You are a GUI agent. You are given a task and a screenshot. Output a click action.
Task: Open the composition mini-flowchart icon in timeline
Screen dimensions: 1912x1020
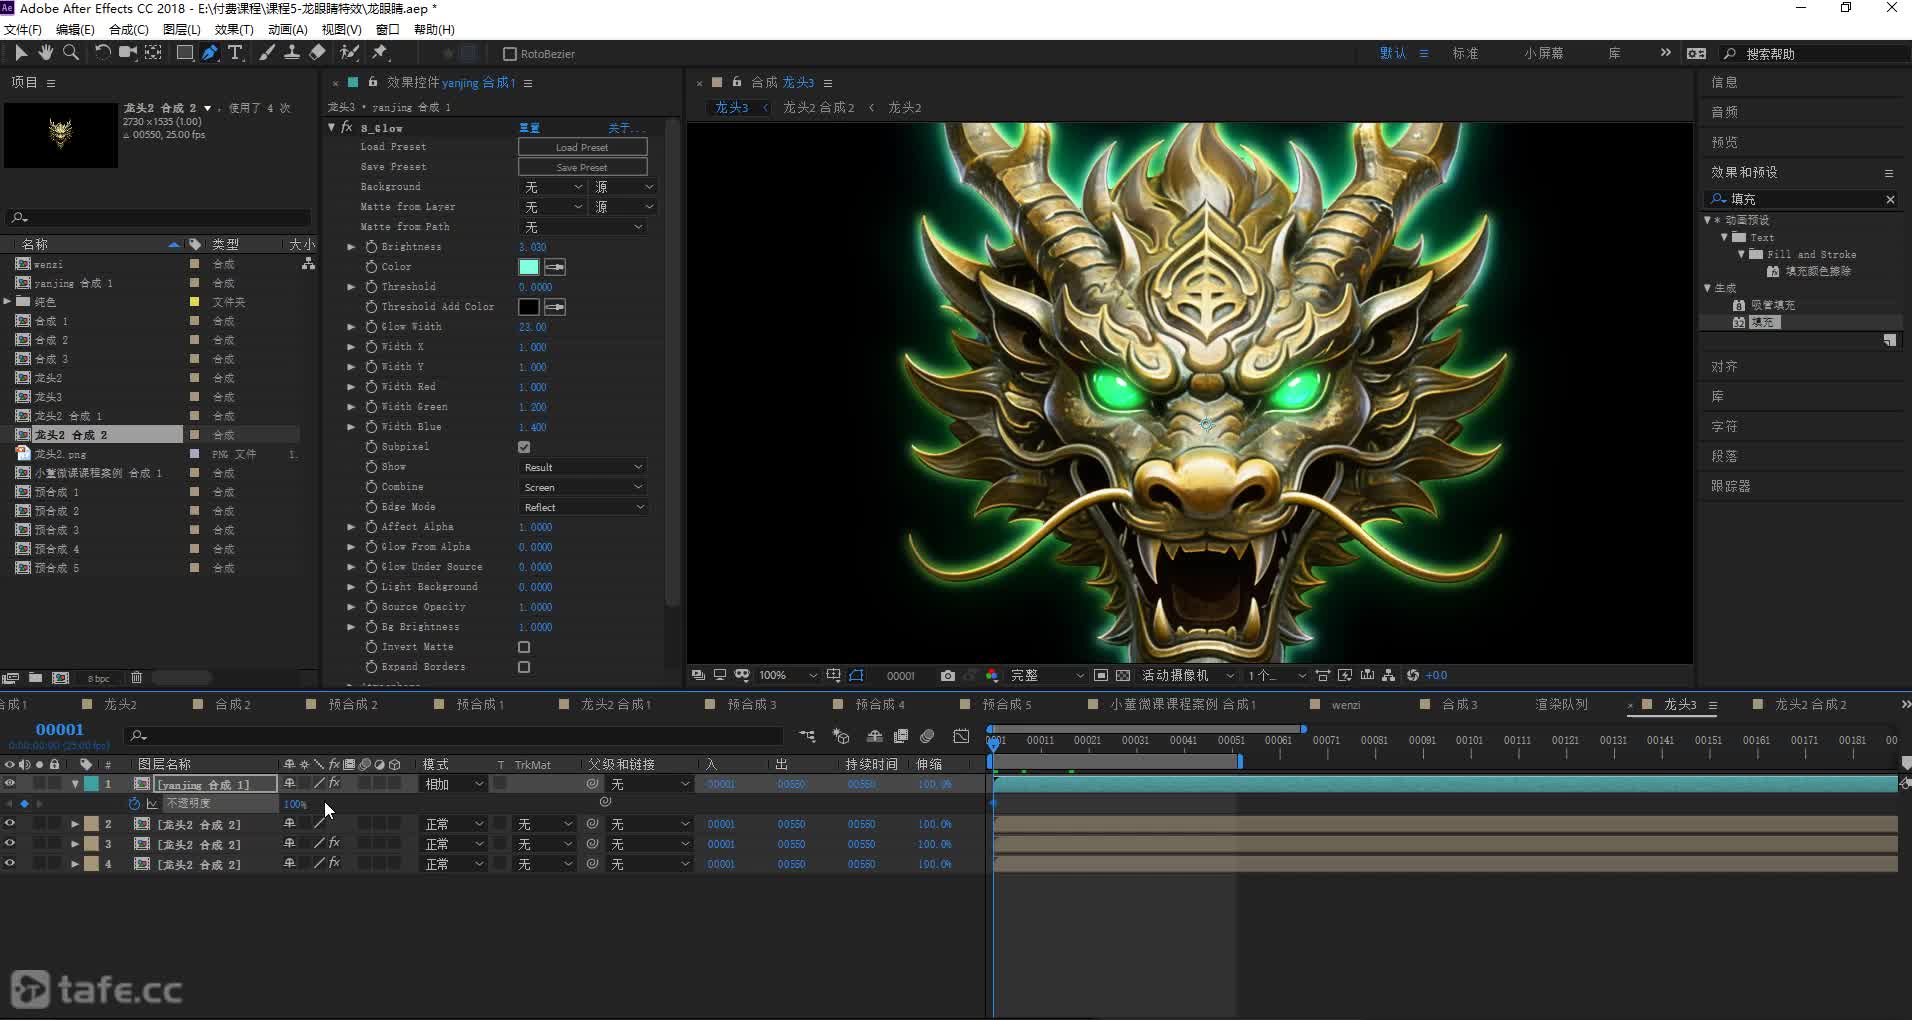coord(808,737)
